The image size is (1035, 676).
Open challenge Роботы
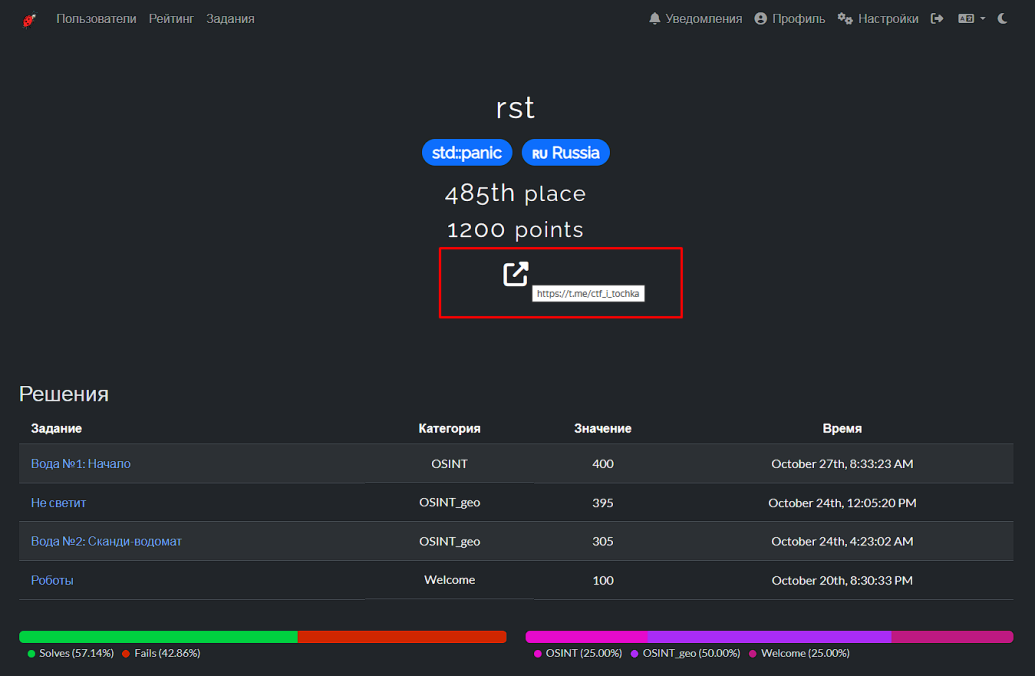click(52, 580)
